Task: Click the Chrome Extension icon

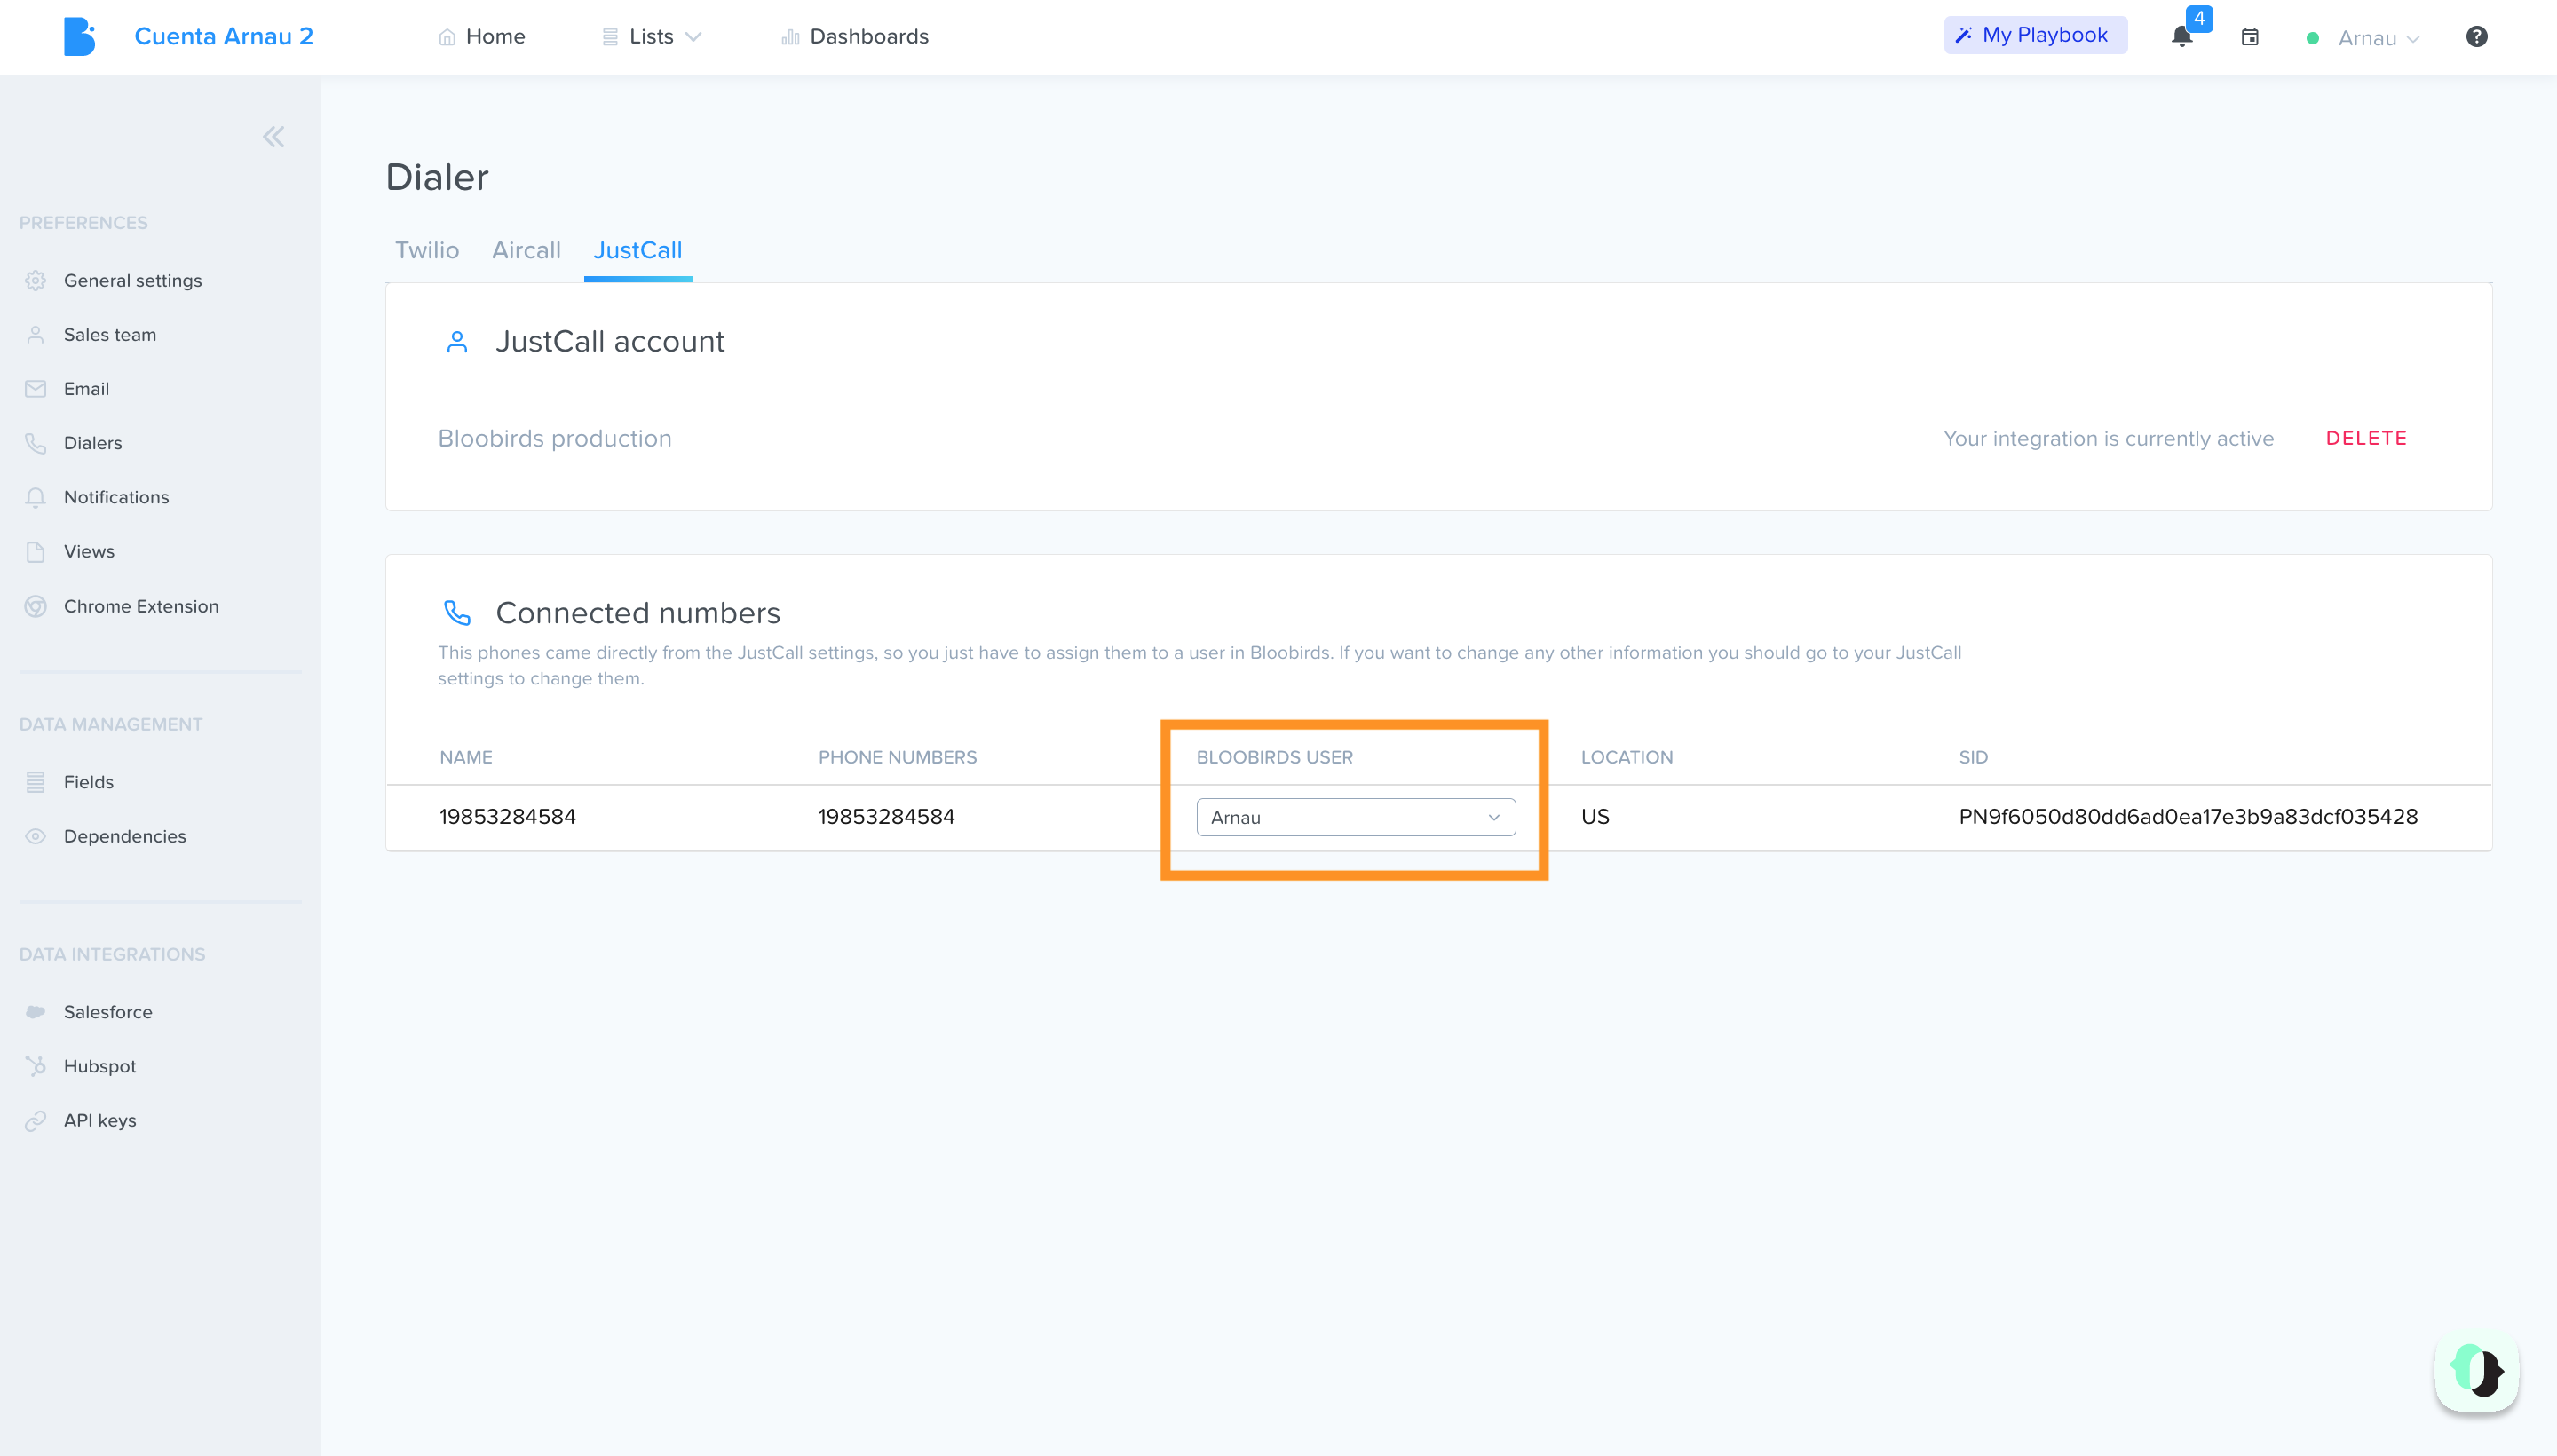Action: click(36, 606)
